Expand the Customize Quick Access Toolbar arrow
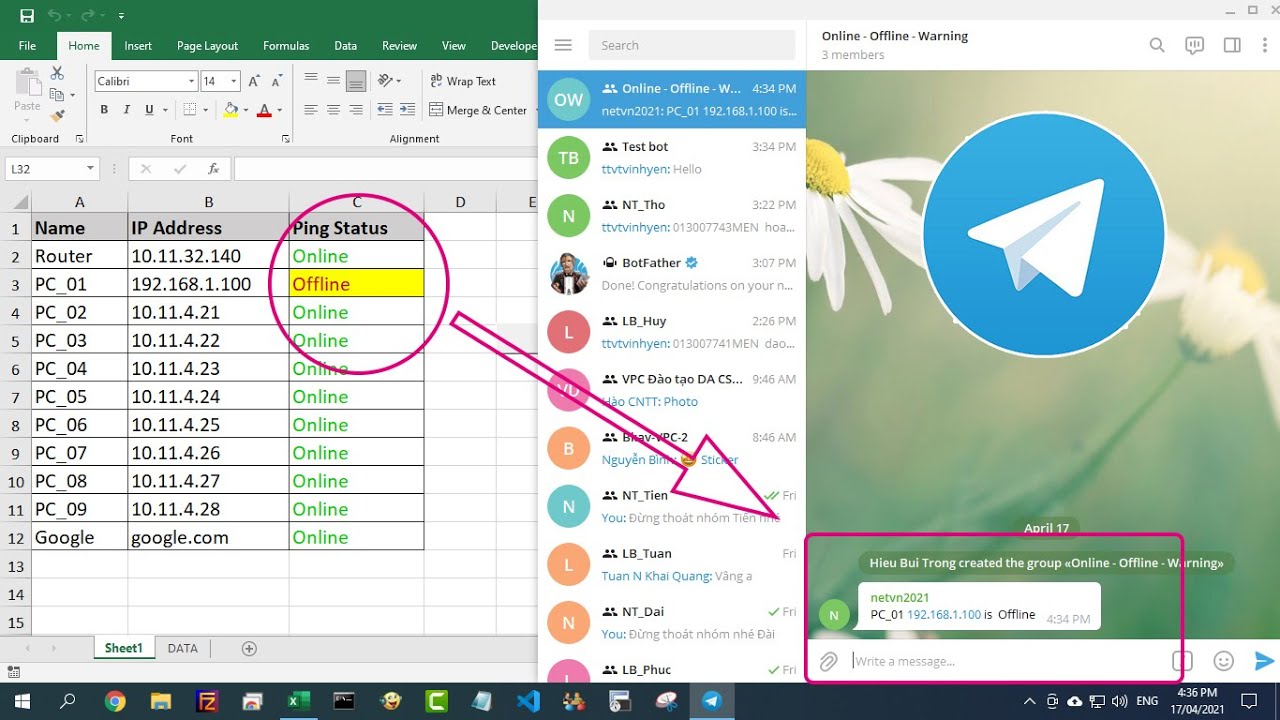The height and width of the screenshot is (720, 1280). point(121,16)
